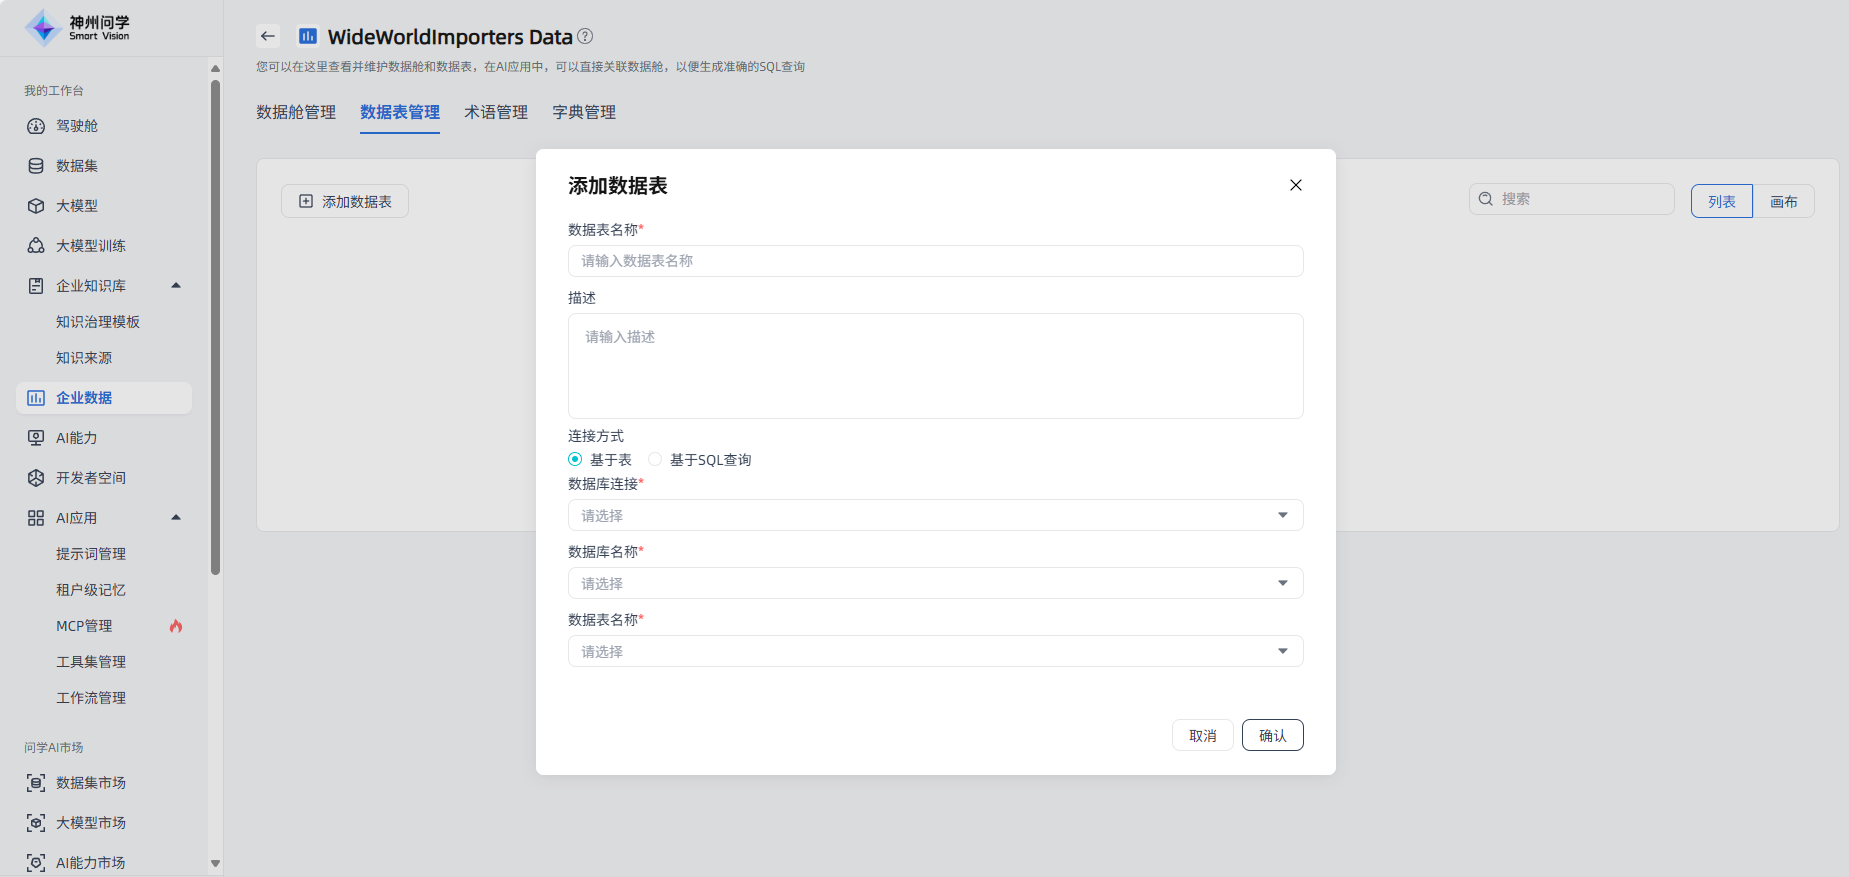The image size is (1849, 877).
Task: Focus the 请输入描述 textarea
Action: coord(936,366)
